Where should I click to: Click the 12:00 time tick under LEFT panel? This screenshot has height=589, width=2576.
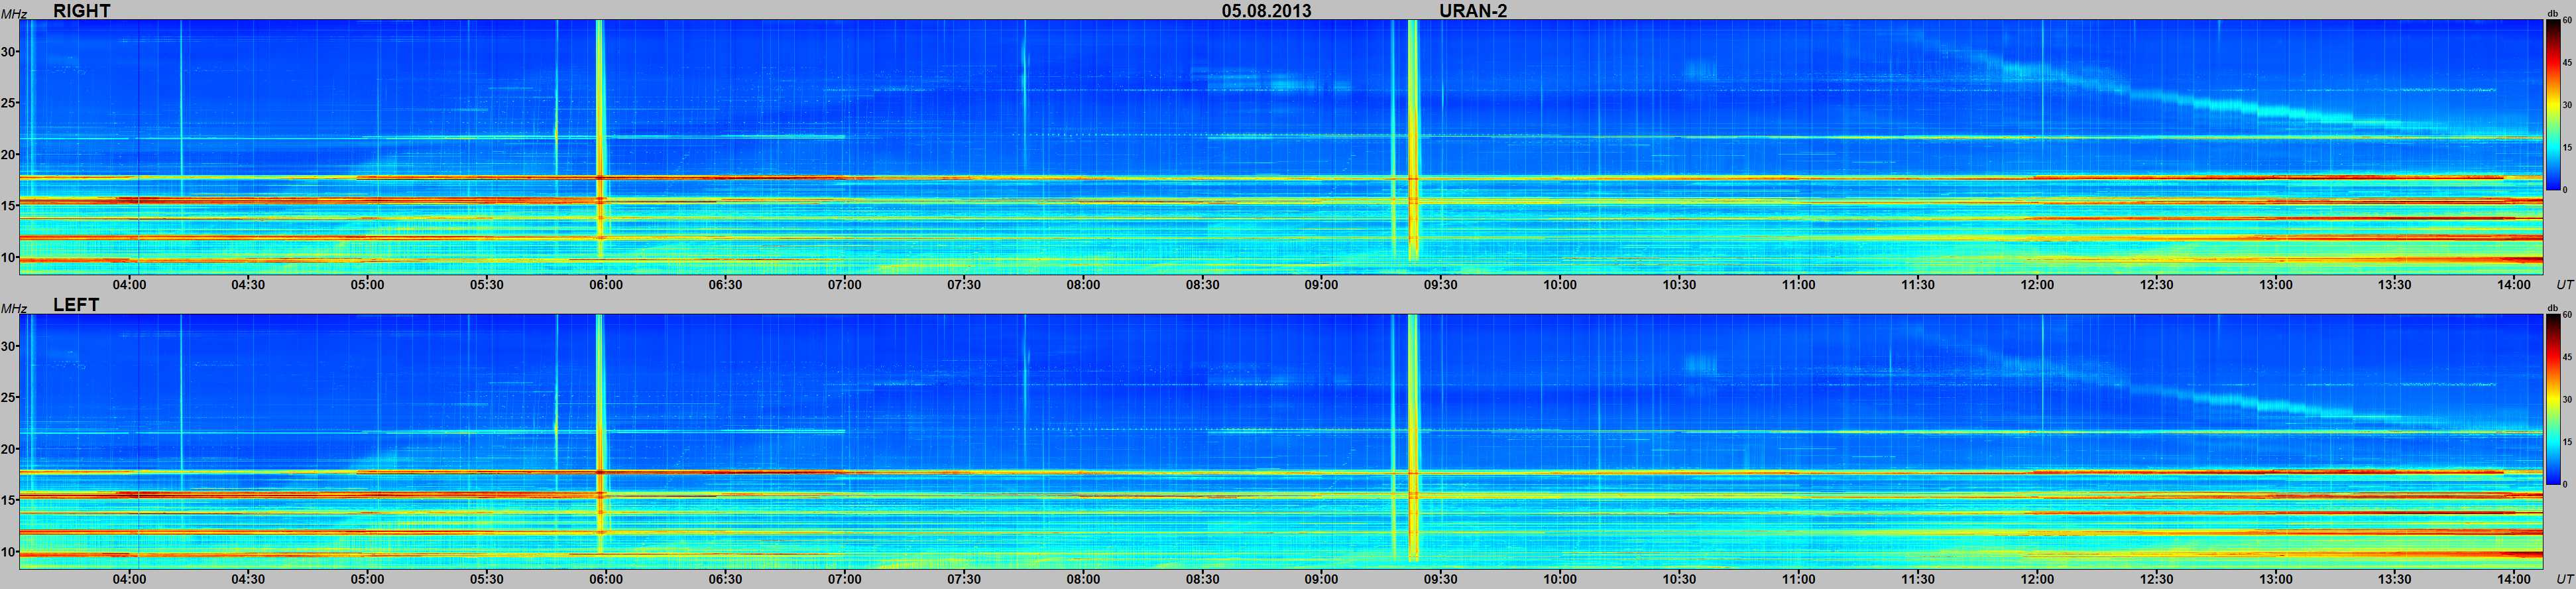(x=2037, y=579)
